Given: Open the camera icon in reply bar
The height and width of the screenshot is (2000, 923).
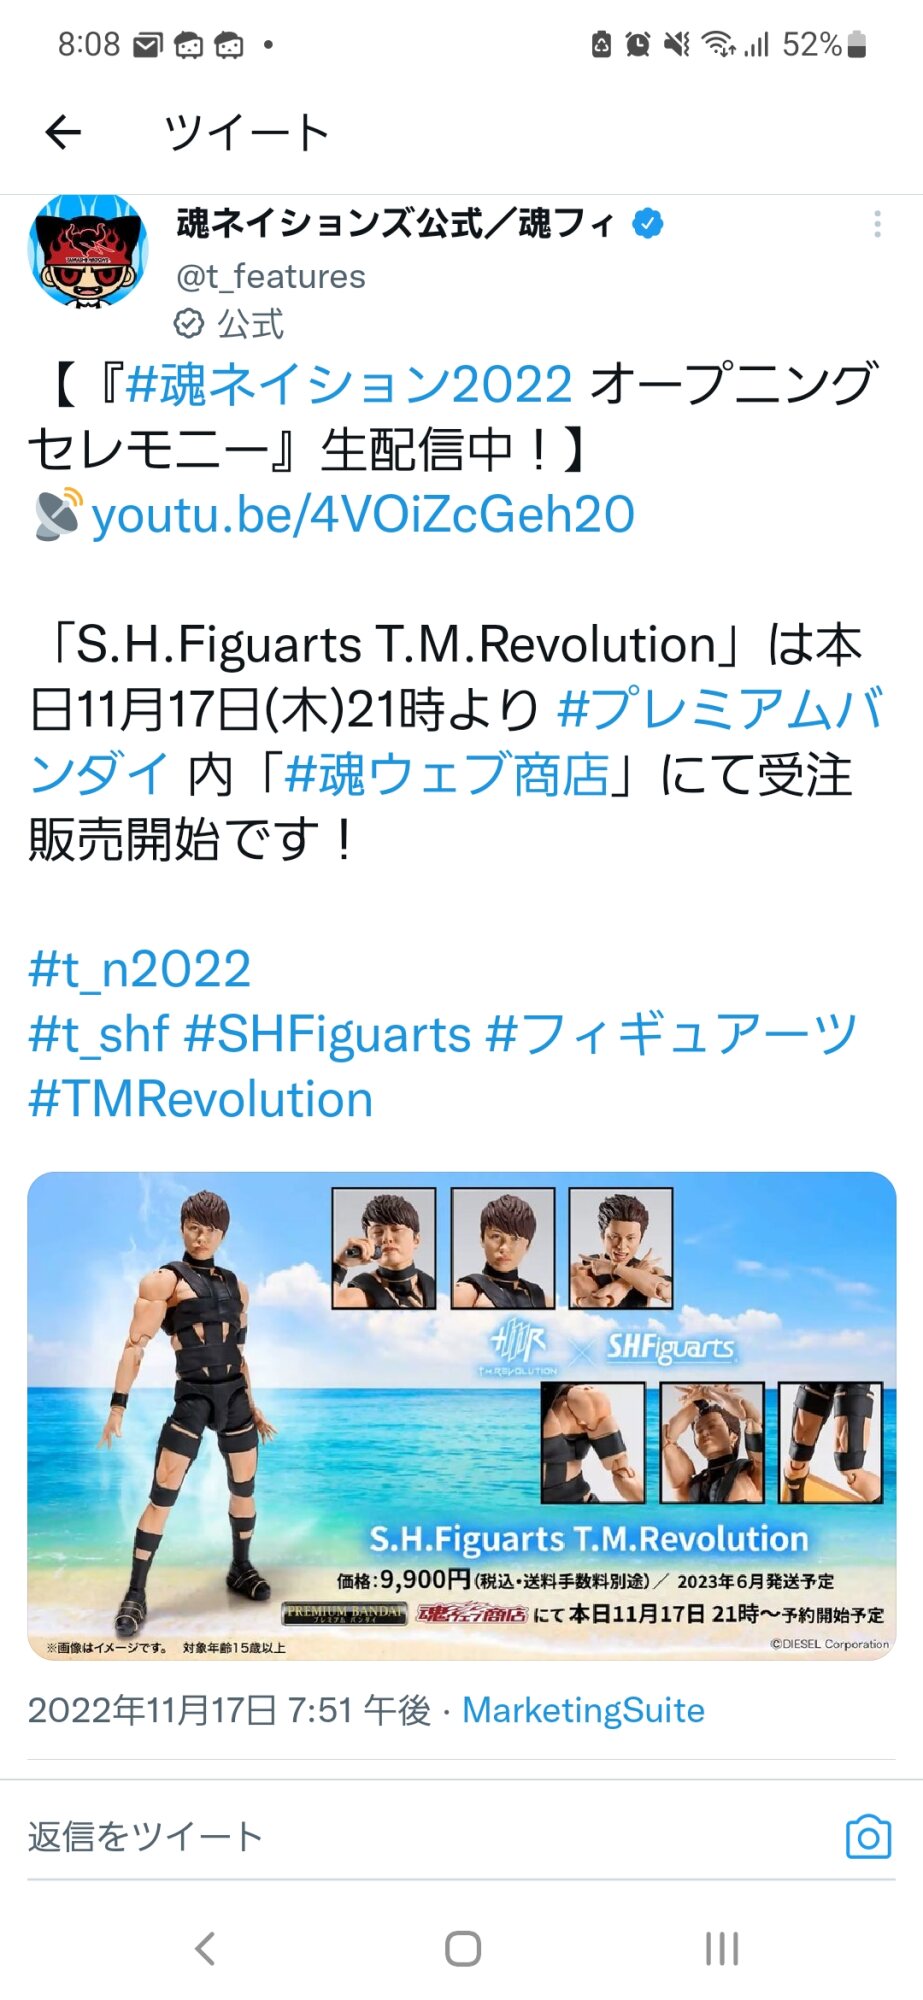Looking at the screenshot, I should 868,1836.
